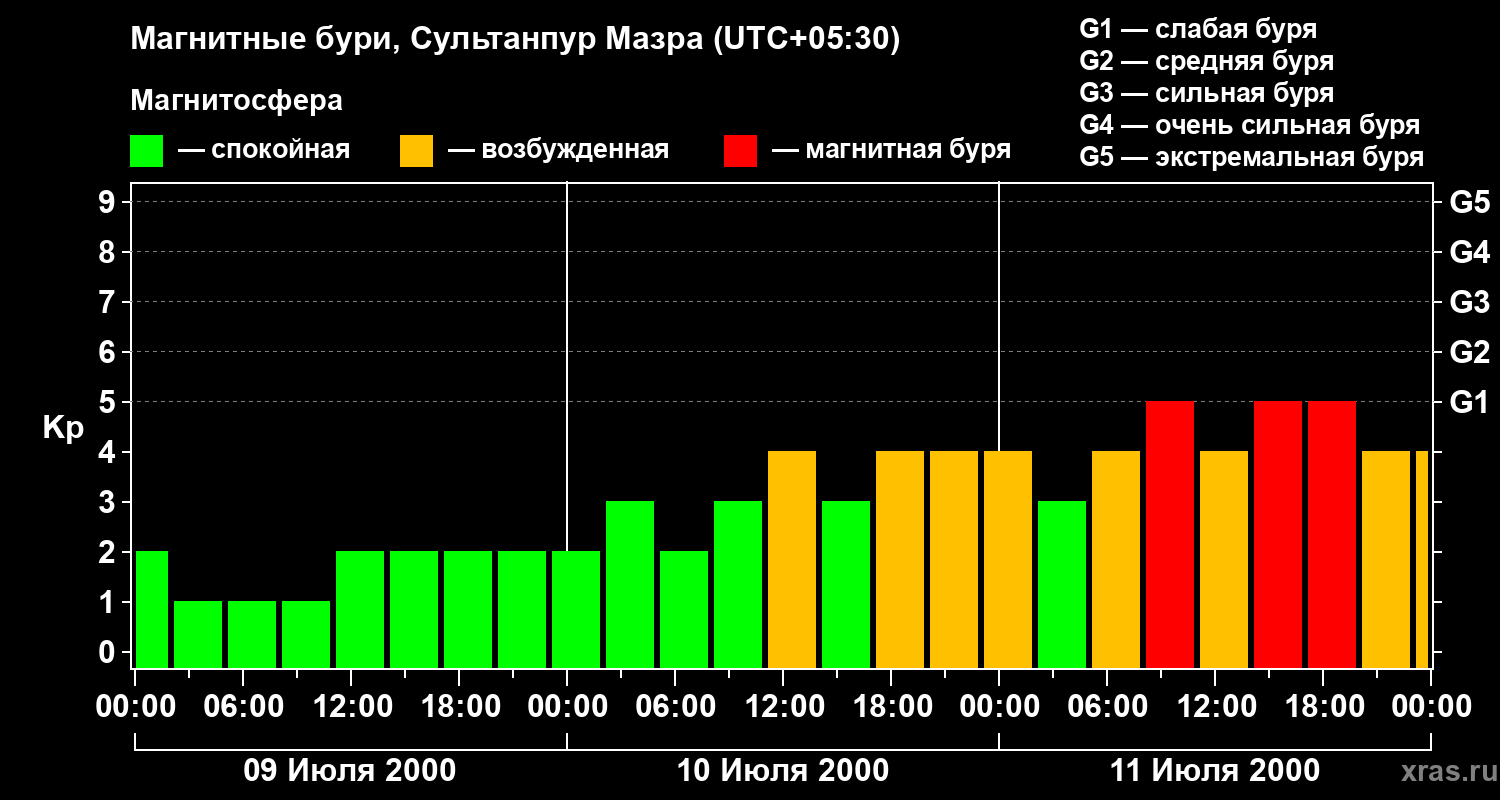The width and height of the screenshot is (1500, 800).
Task: Click the '10 Июля 2000' date label
Action: pyautogui.click(x=782, y=771)
